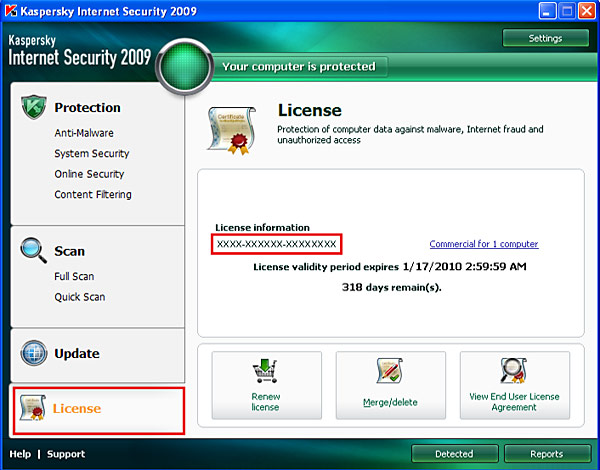Follow the Commercial for 1 computer link
The width and height of the screenshot is (600, 470).
pyautogui.click(x=484, y=244)
